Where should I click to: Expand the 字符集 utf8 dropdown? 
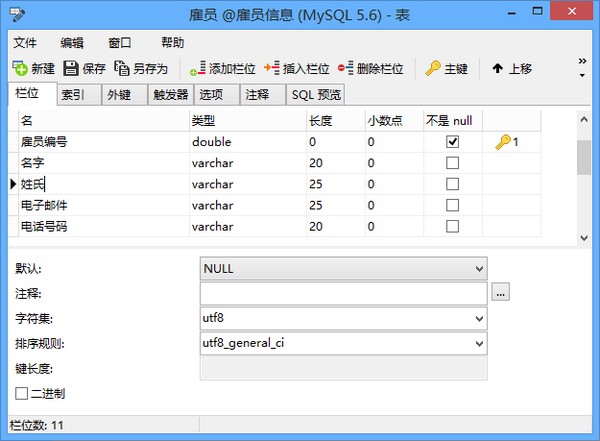(x=480, y=319)
